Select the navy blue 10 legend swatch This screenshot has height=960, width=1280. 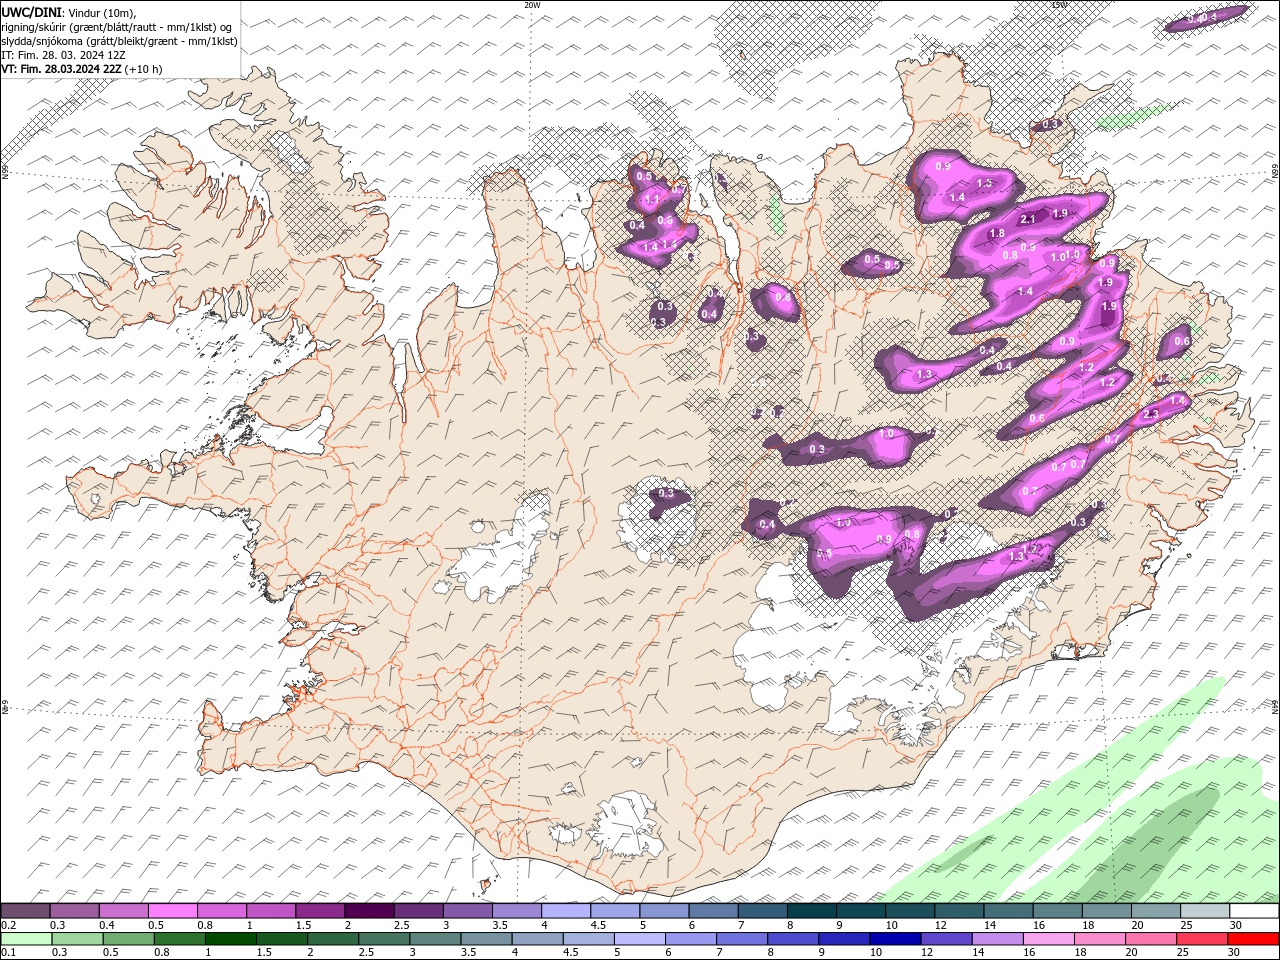coord(896,939)
